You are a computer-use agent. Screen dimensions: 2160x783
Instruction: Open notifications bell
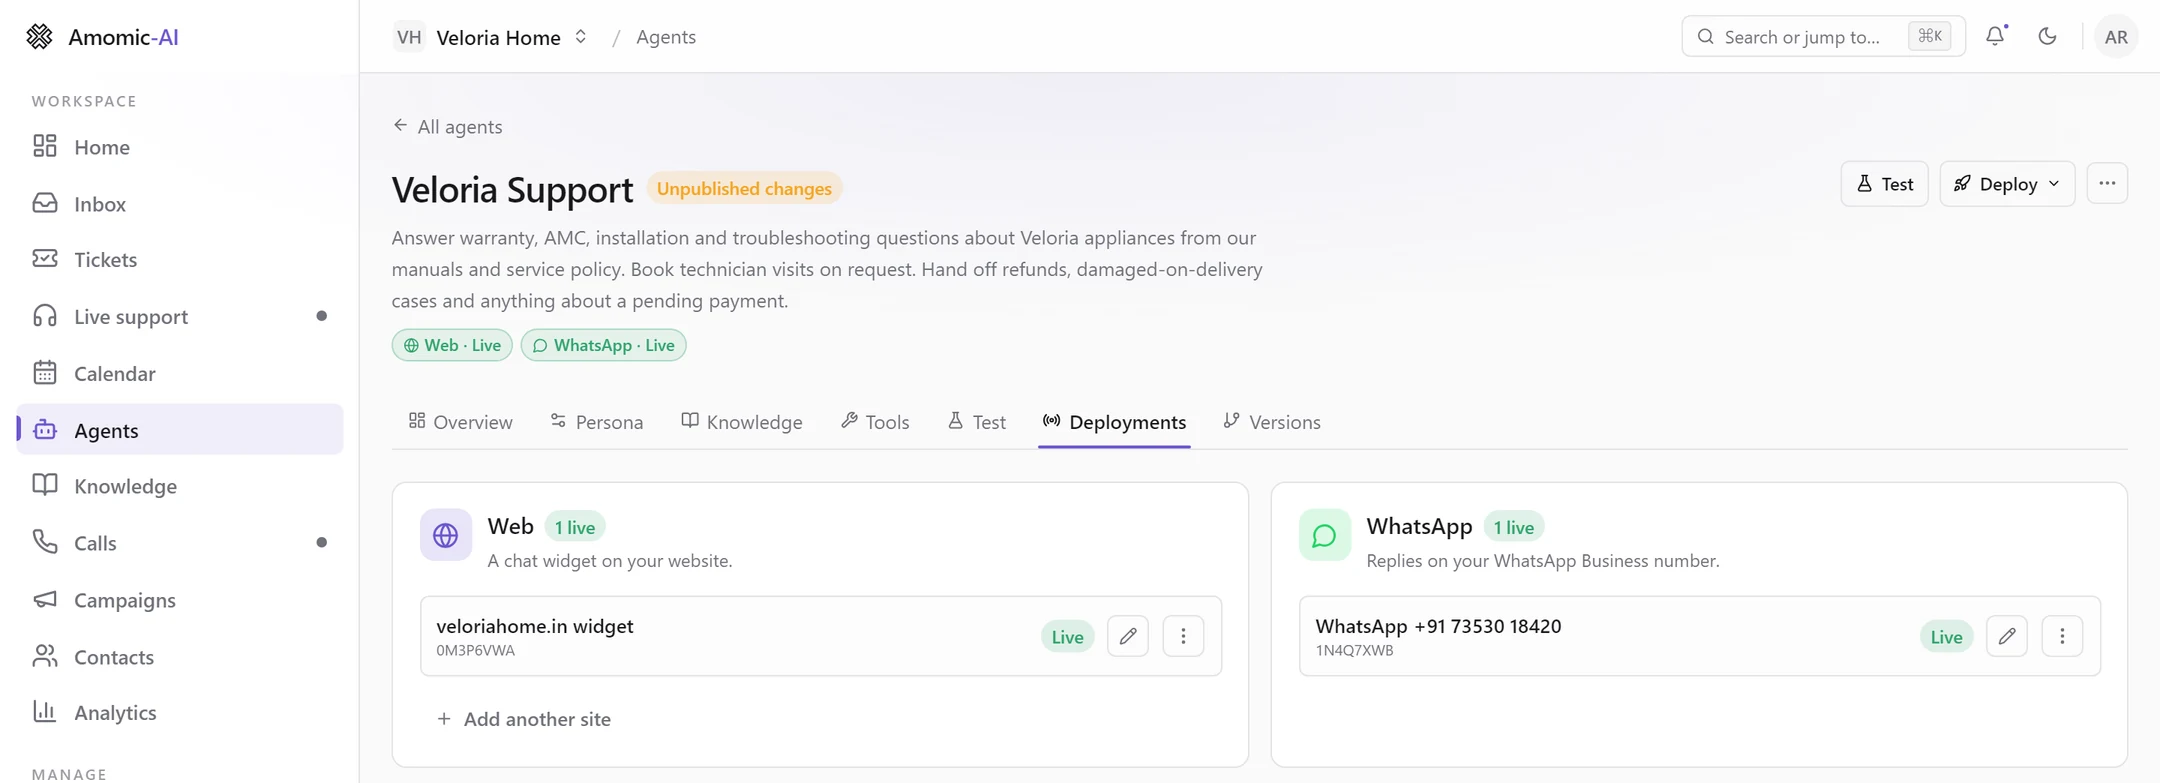[x=1995, y=37]
